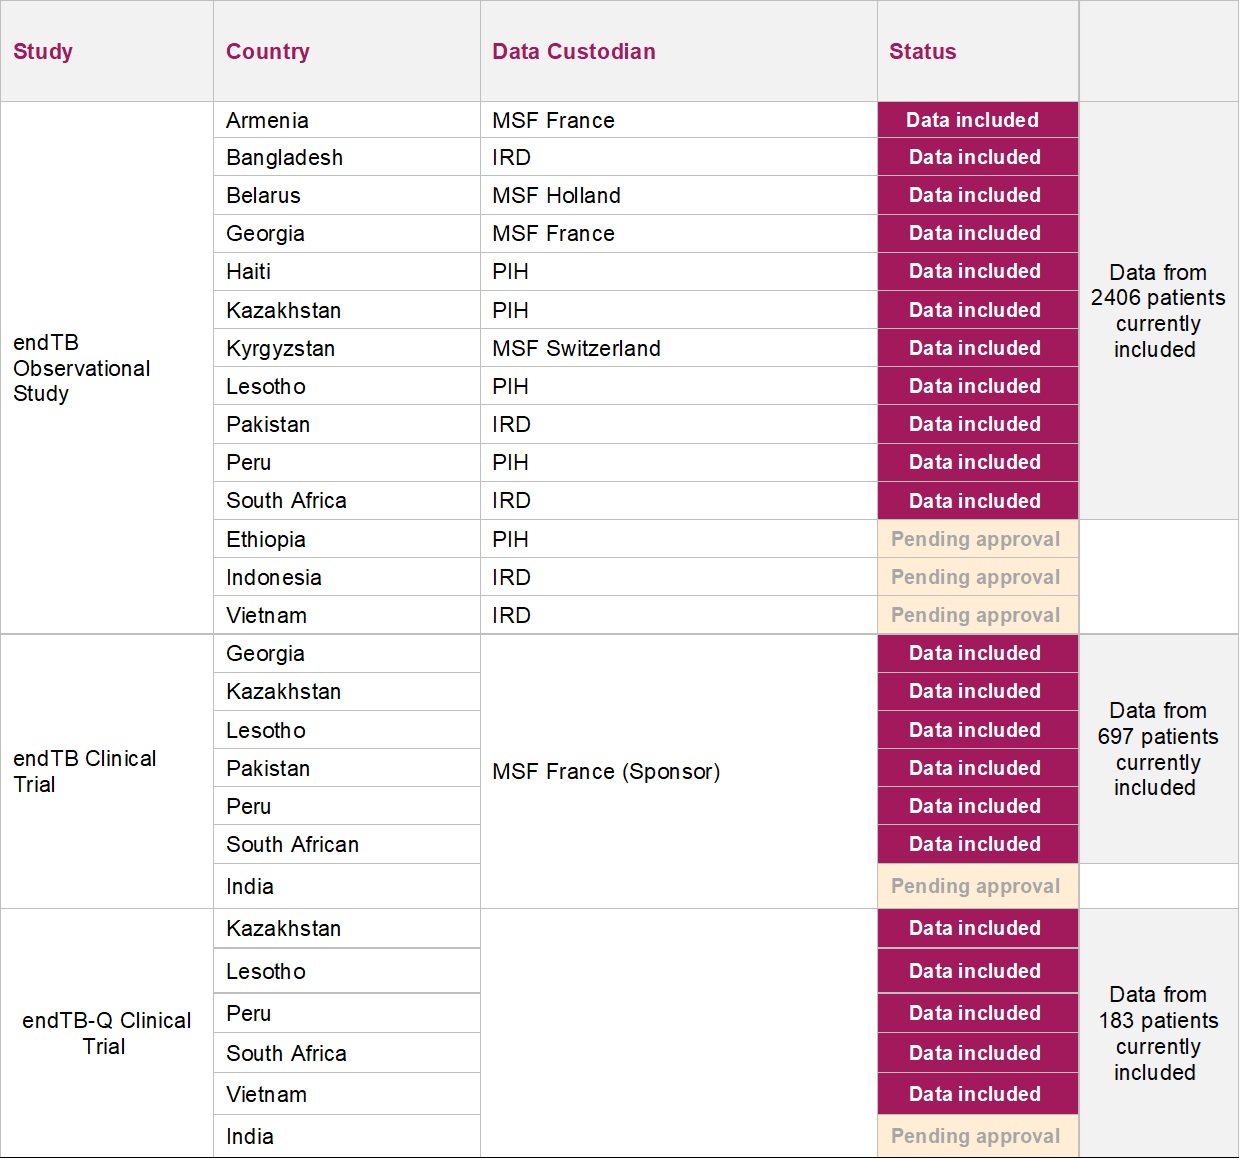The height and width of the screenshot is (1159, 1240).
Task: Click the Status column header
Action: (923, 52)
